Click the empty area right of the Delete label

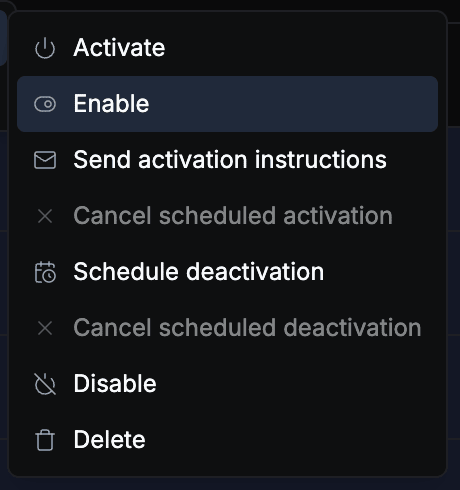click(292, 440)
